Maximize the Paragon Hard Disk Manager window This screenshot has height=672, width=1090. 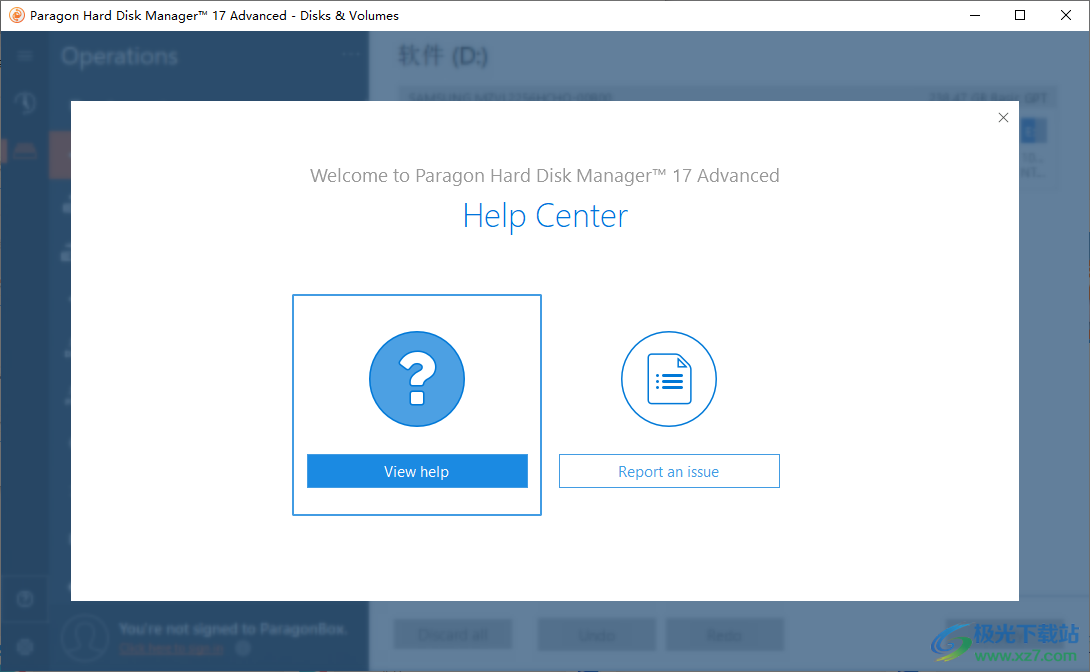click(x=1020, y=15)
